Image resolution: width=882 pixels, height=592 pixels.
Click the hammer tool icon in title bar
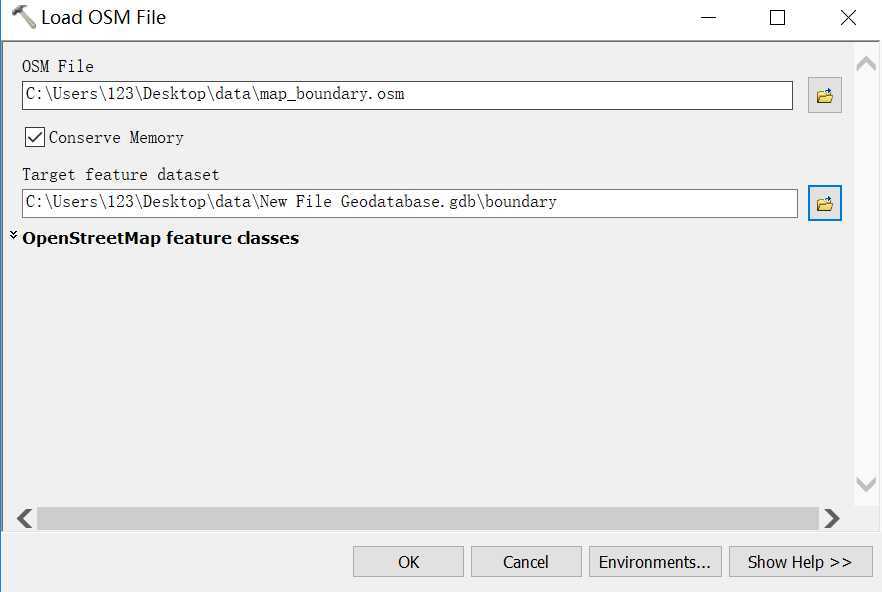point(23,17)
